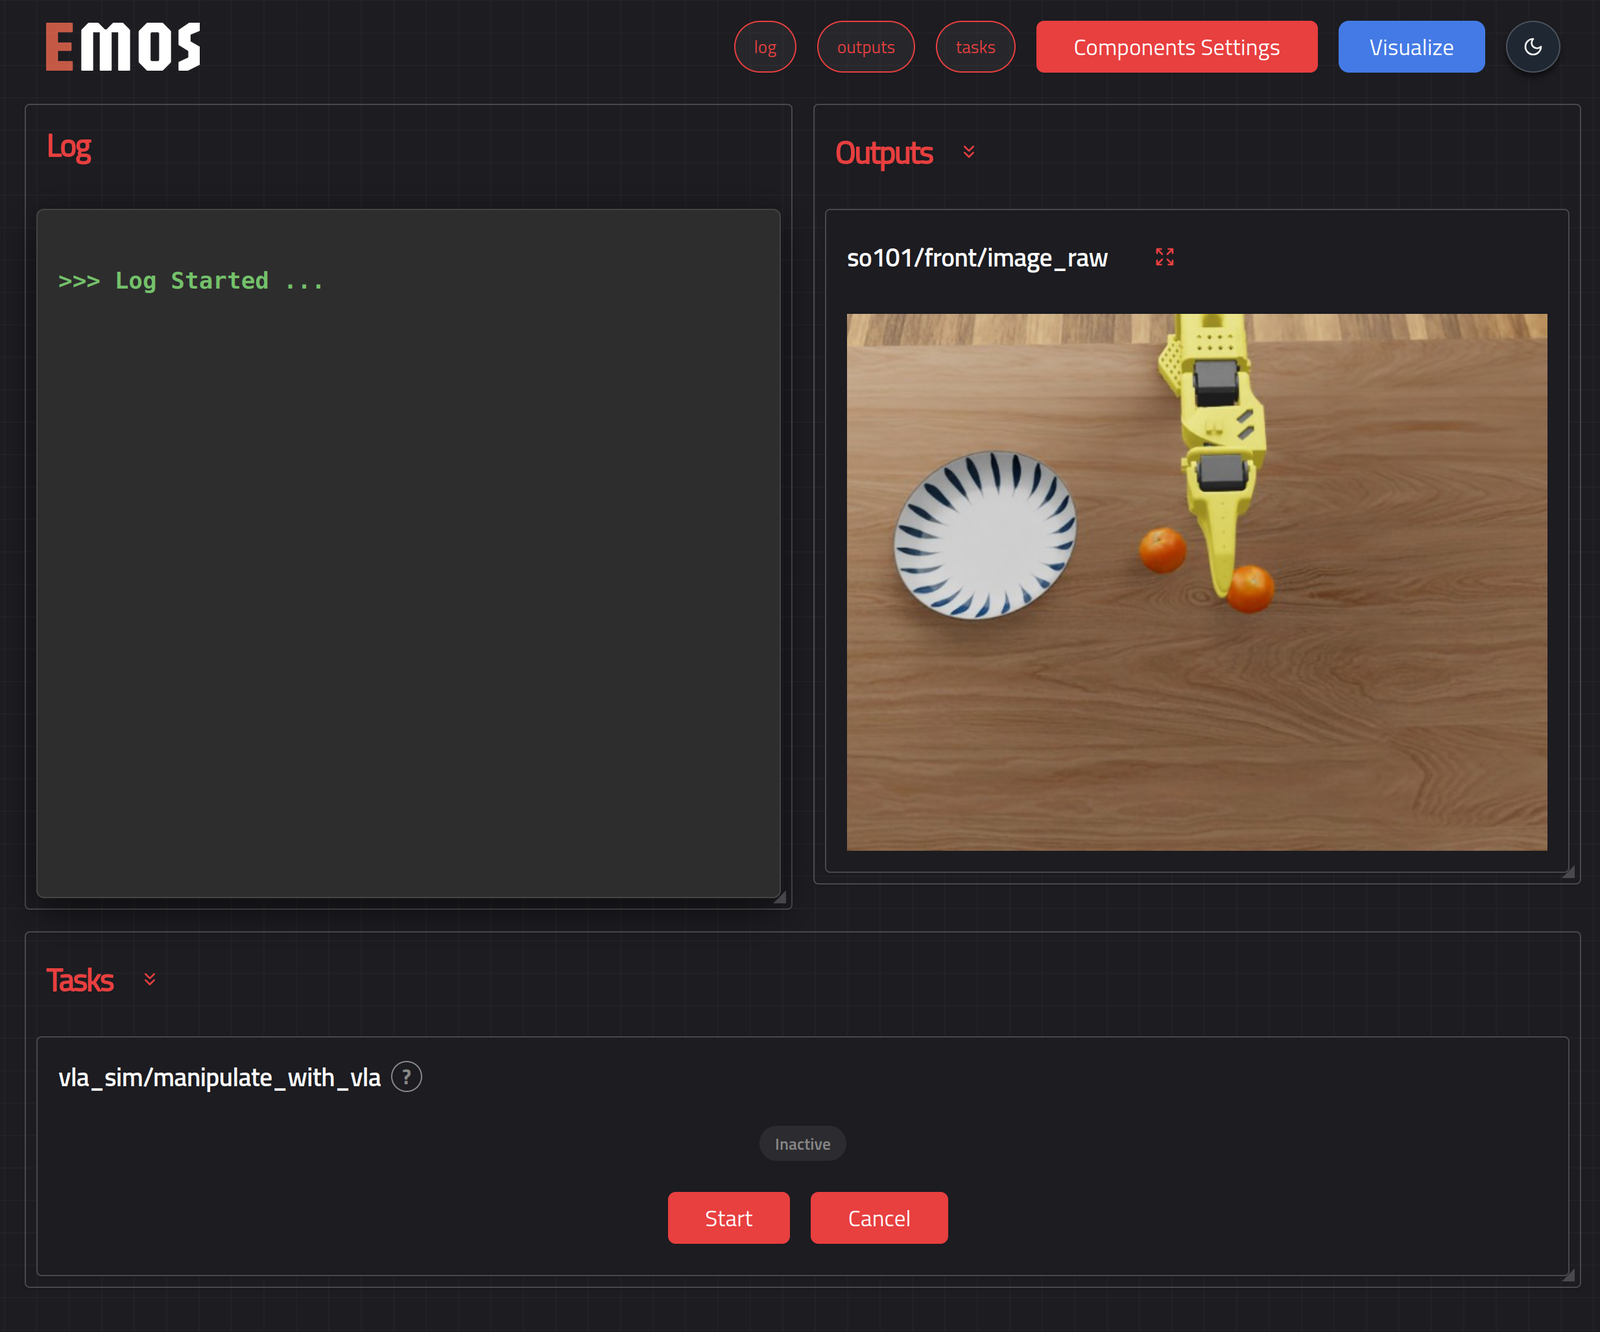Toggle dark mode with the moon icon
The width and height of the screenshot is (1600, 1332).
coord(1532,47)
